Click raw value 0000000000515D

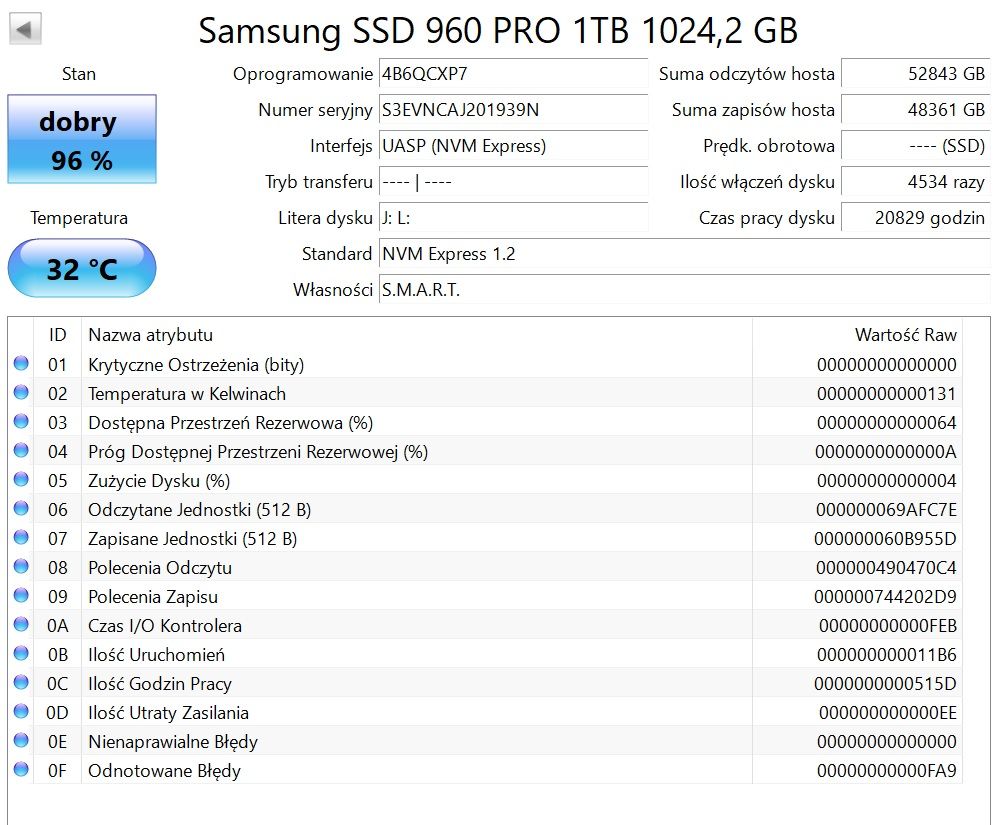885,683
